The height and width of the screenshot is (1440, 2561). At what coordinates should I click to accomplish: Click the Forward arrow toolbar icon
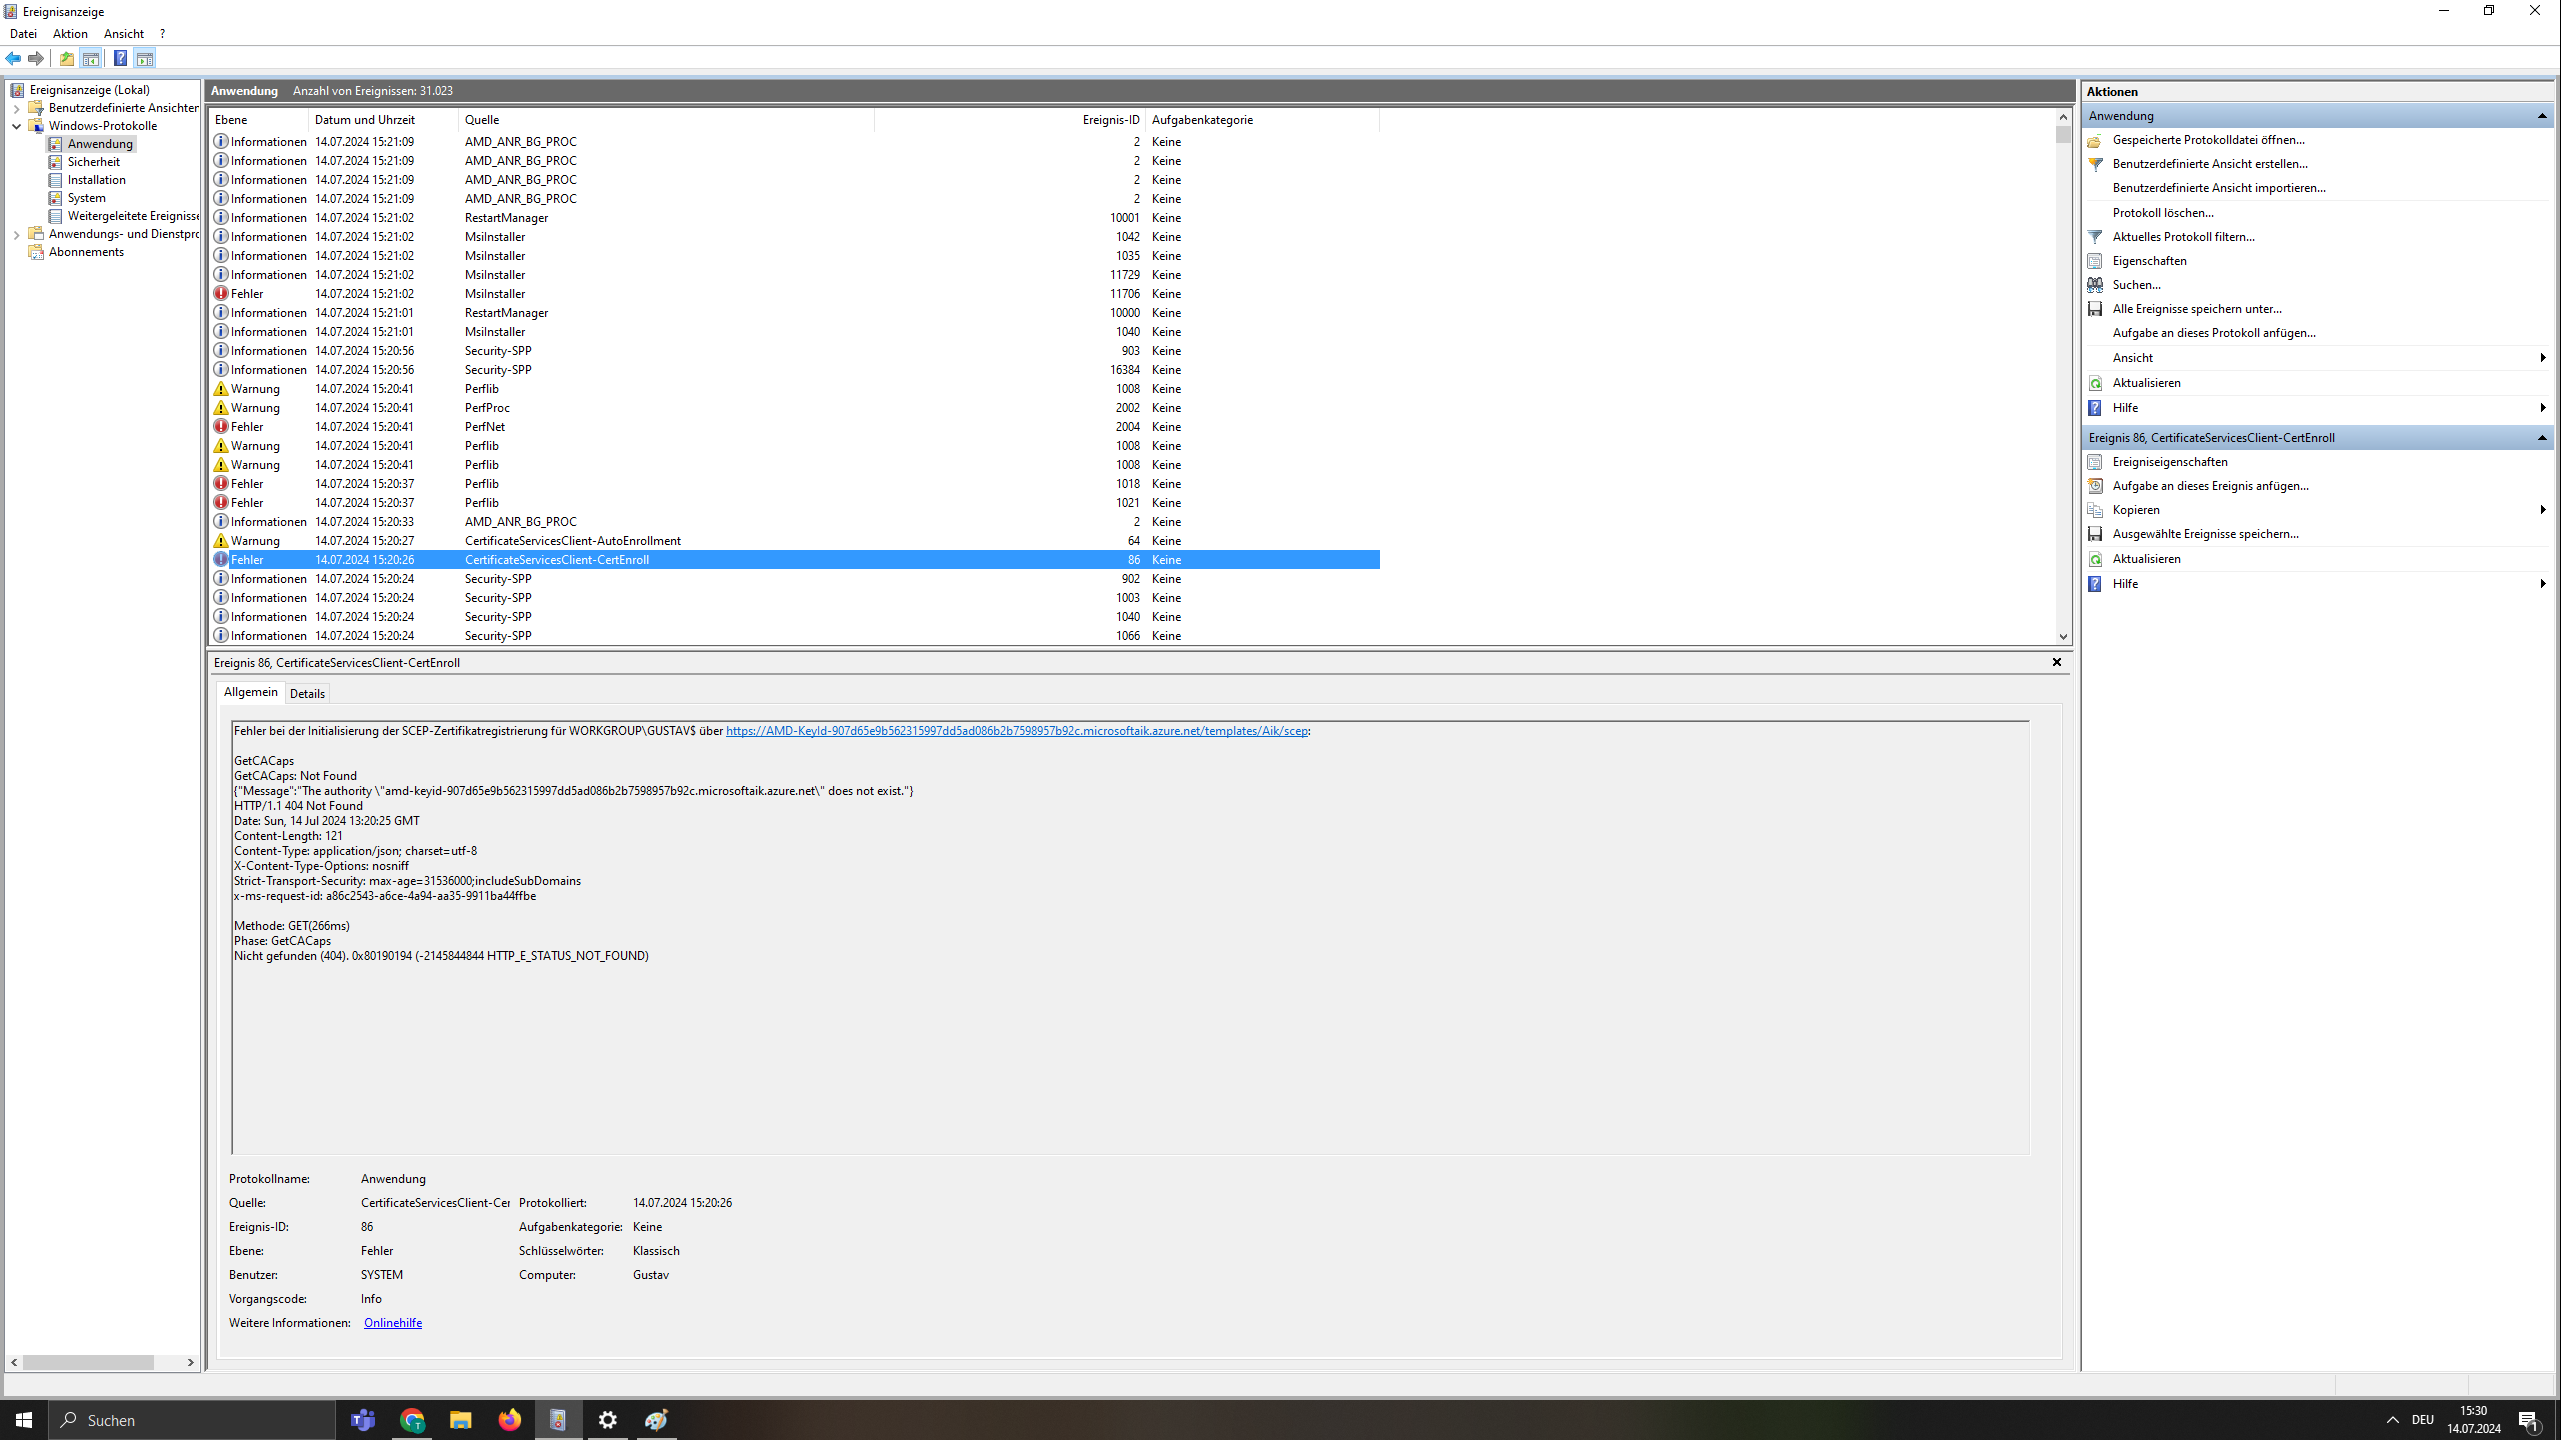click(36, 58)
